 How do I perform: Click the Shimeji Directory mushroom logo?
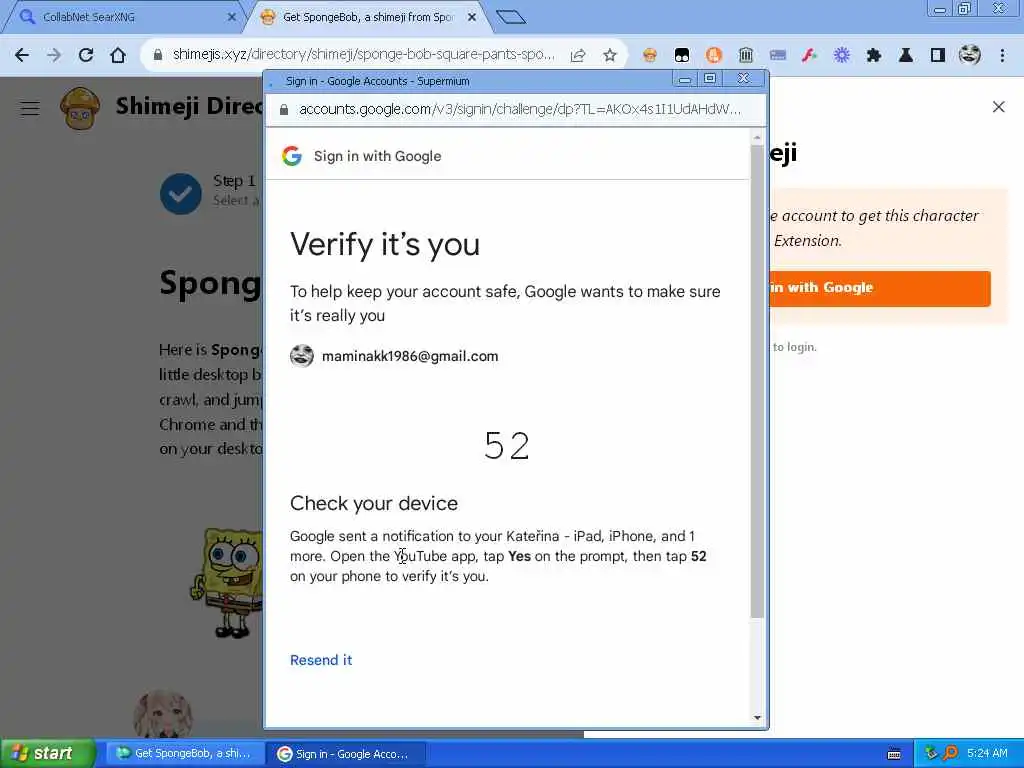tap(80, 108)
